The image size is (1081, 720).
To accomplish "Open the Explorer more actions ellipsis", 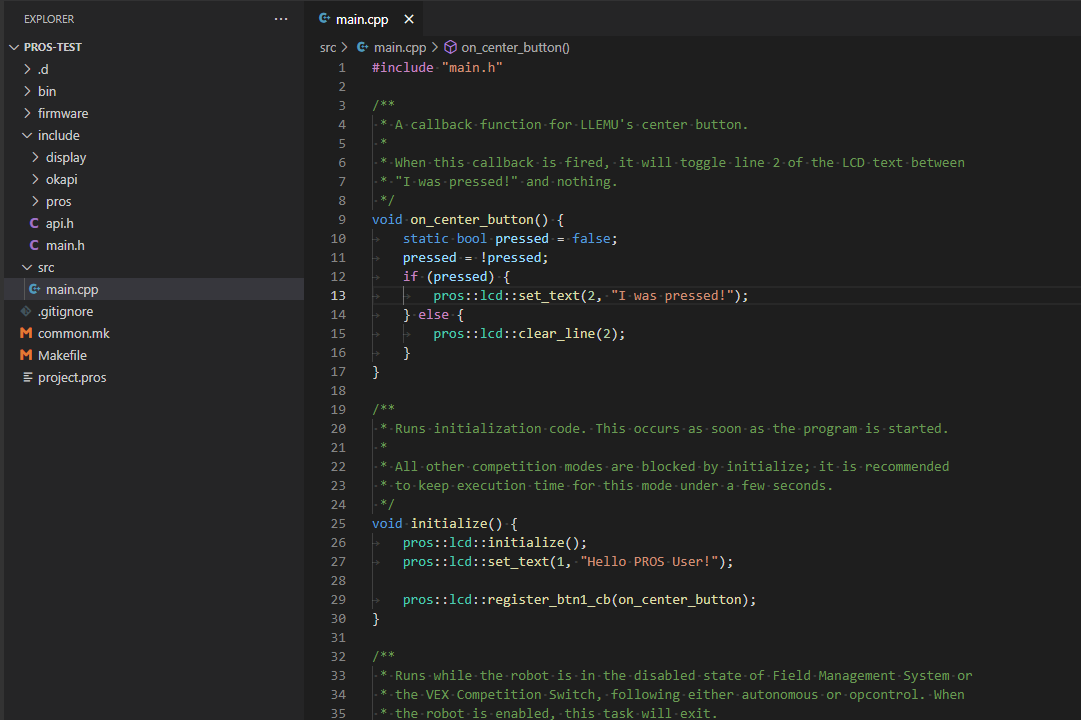I will point(281,19).
